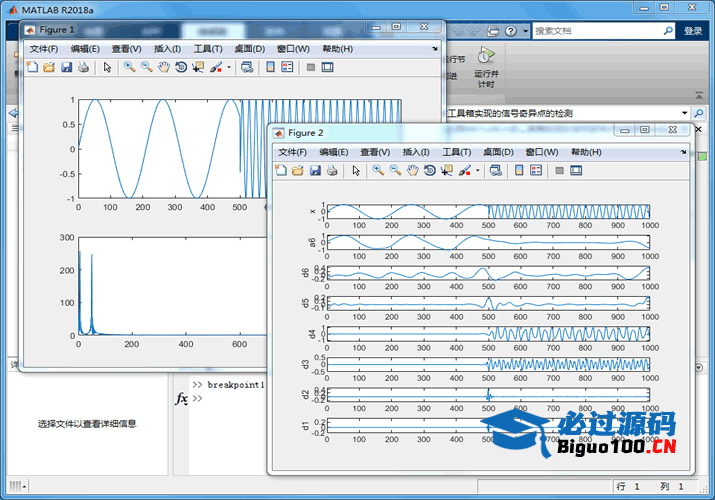Insert Legend icon in Figure 2
This screenshot has height=500, width=715.
pos(536,170)
